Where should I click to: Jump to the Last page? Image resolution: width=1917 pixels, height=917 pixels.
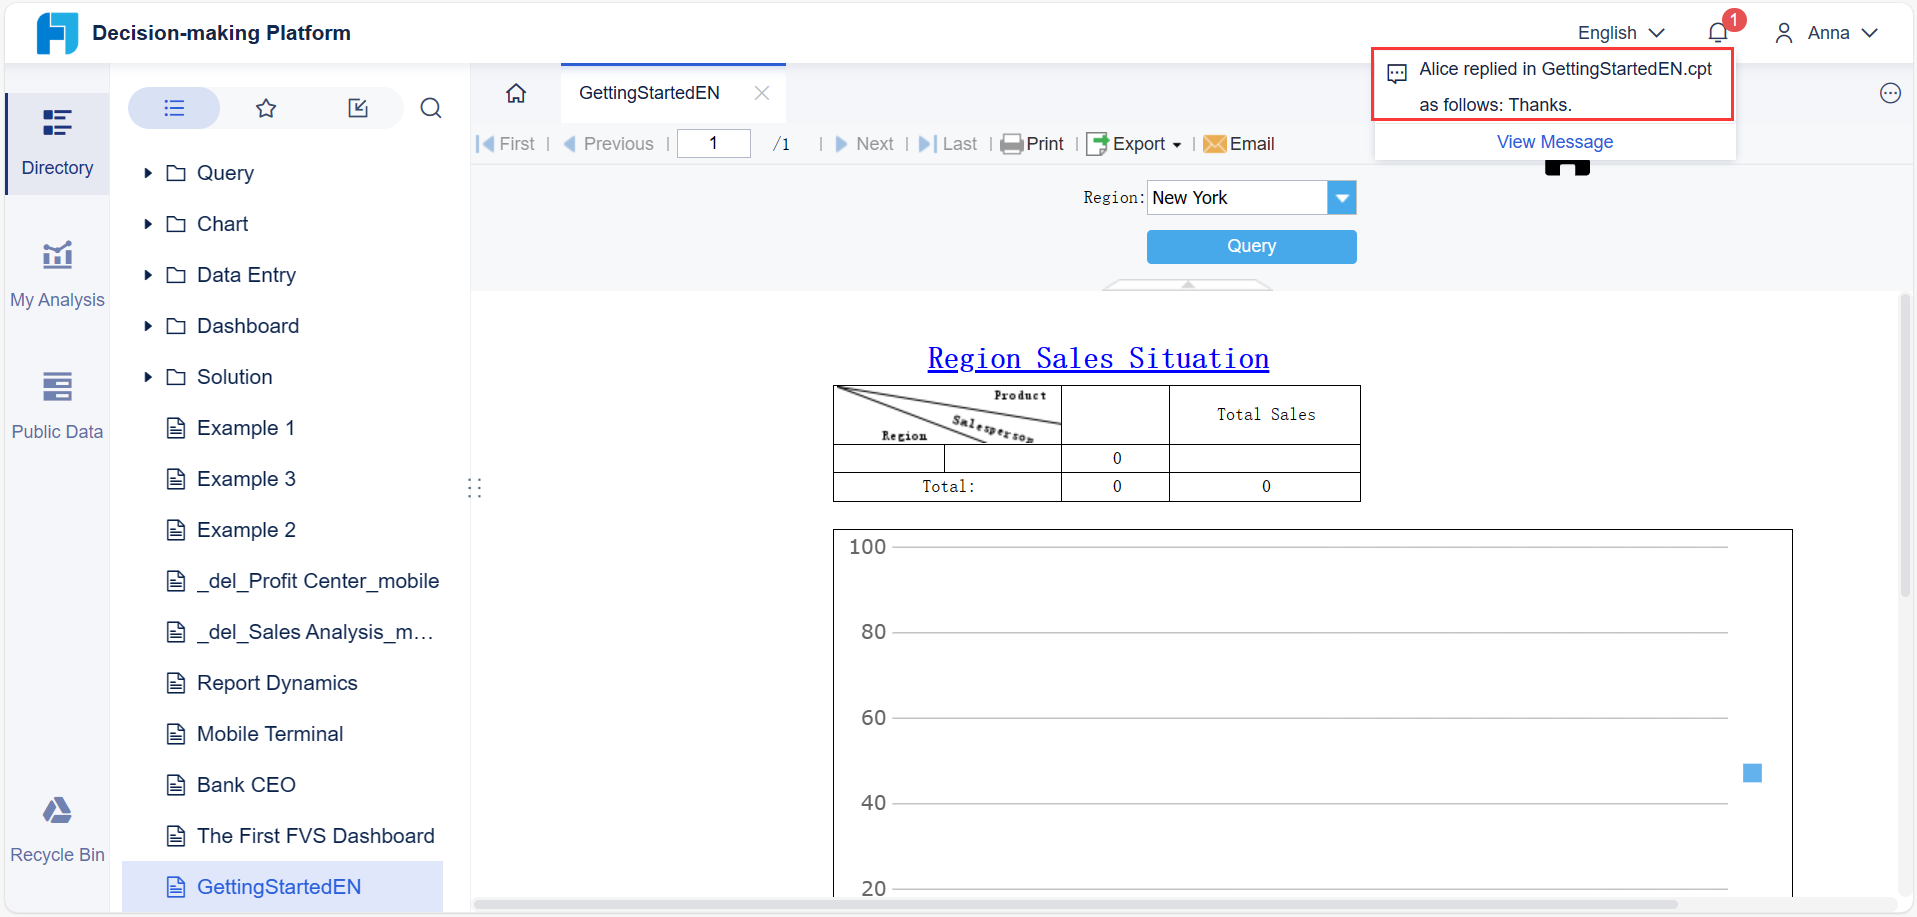tap(948, 144)
